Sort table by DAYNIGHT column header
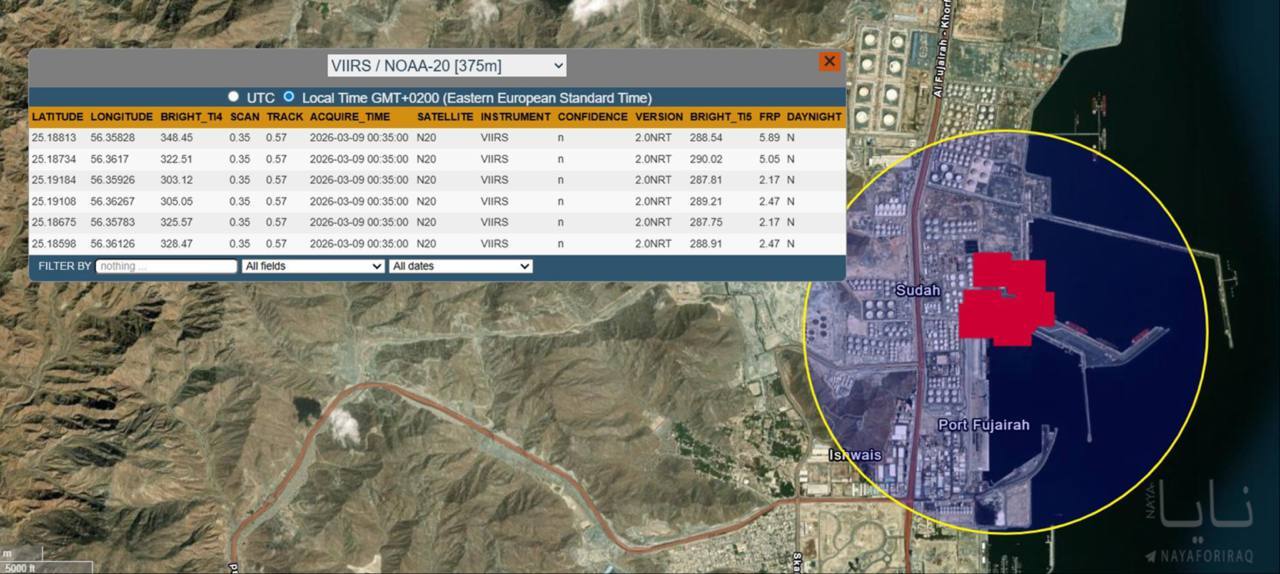The height and width of the screenshot is (574, 1280). (813, 117)
